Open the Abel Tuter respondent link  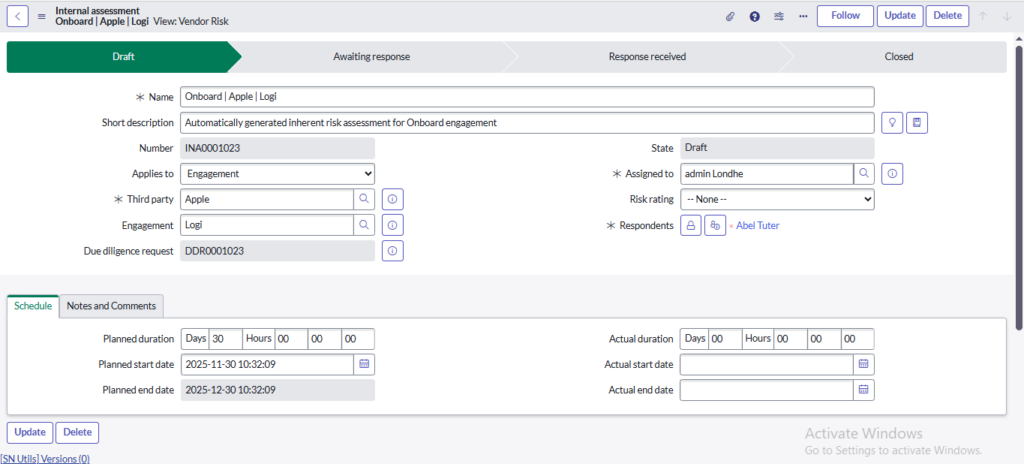(x=757, y=226)
